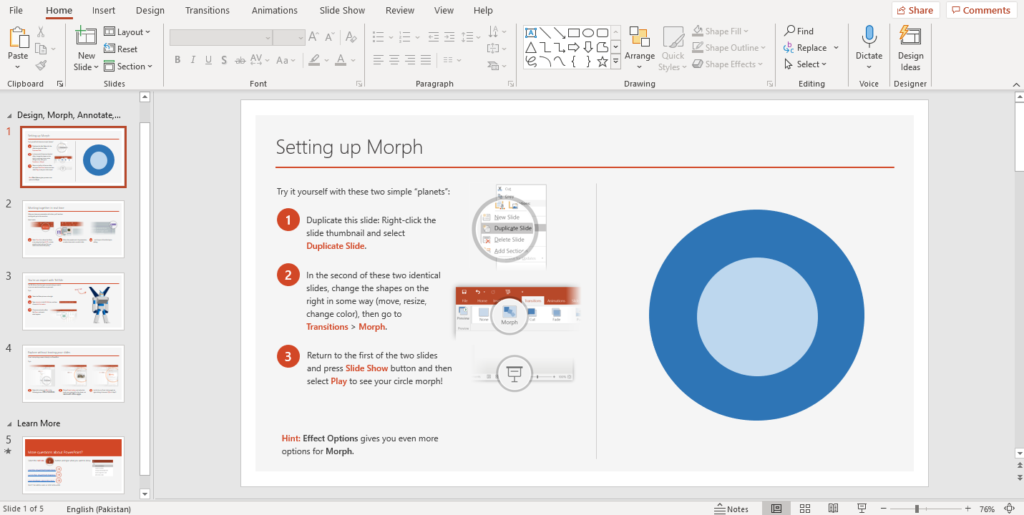Screen dimensions: 1024x515
Task: Switch to the Design tab
Action: (150, 10)
